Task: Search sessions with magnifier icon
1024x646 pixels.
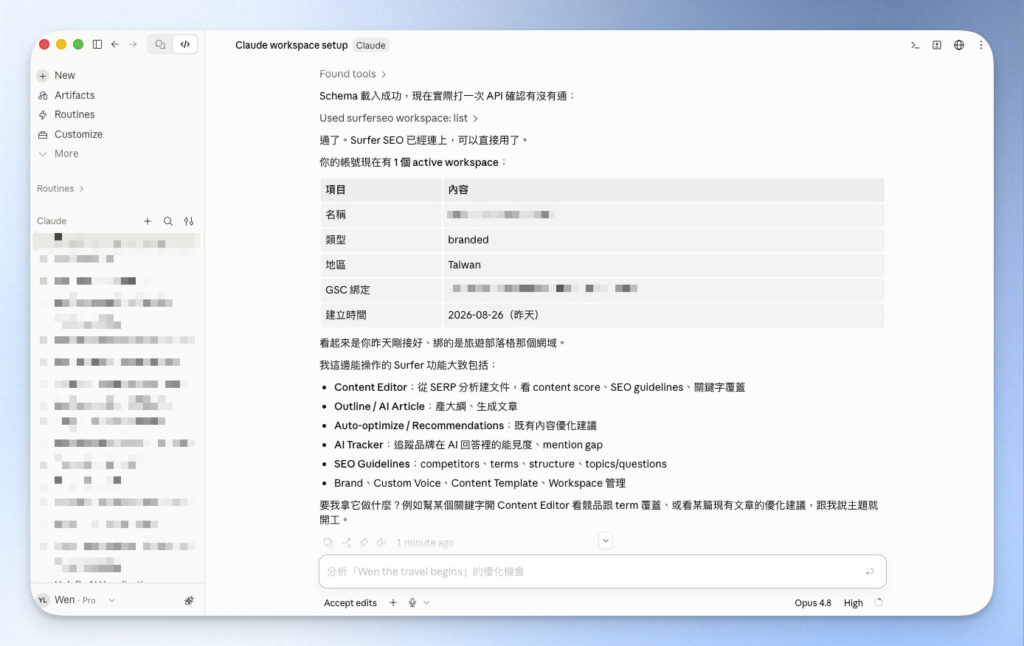Action: click(168, 221)
